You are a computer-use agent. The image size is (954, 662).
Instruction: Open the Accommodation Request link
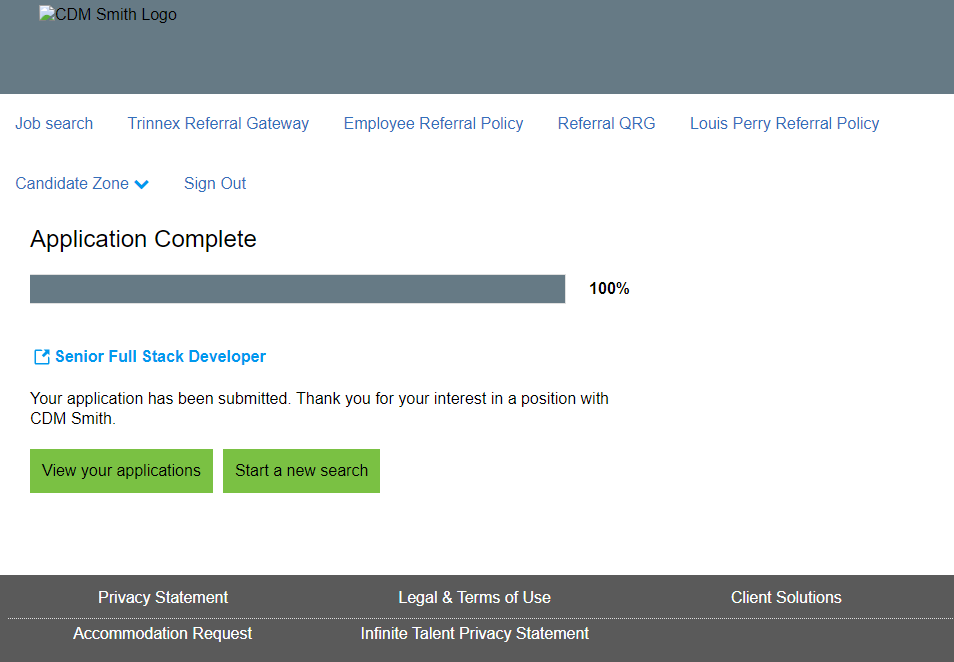coord(163,634)
